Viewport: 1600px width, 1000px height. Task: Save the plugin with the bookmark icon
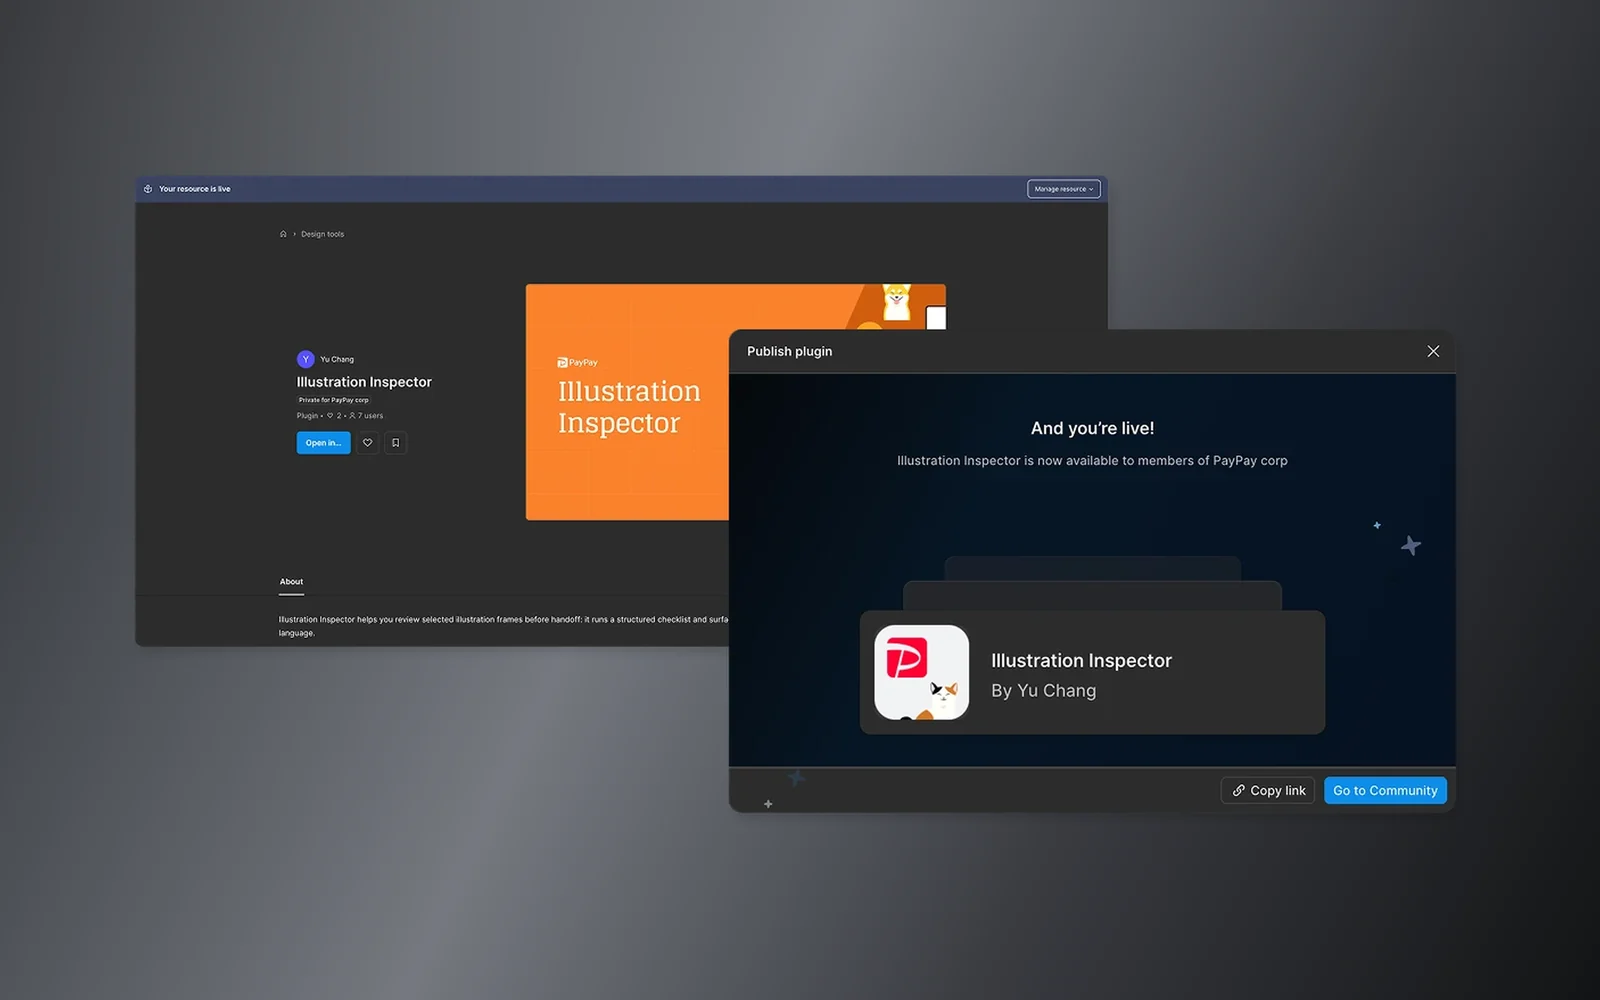click(x=396, y=443)
